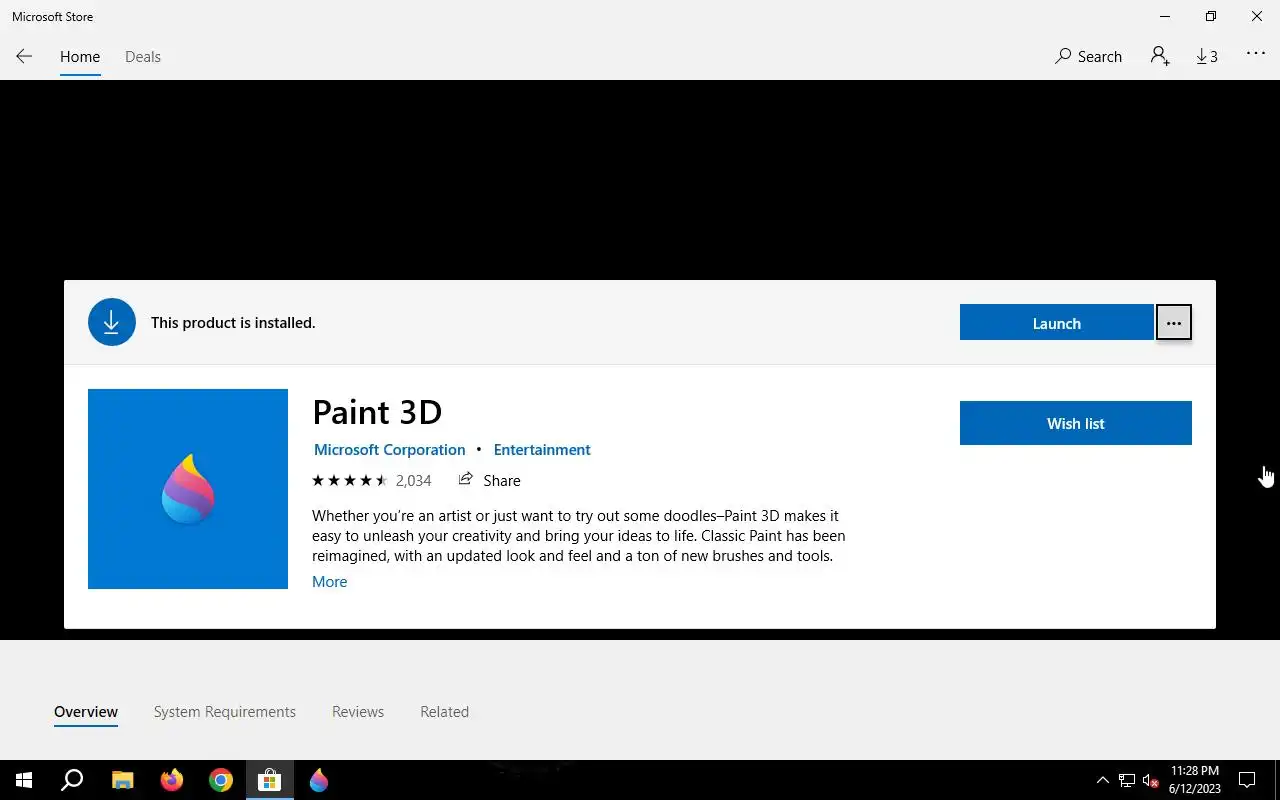Viewport: 1280px width, 800px height.
Task: Open the Entertainment category link
Action: 542,450
